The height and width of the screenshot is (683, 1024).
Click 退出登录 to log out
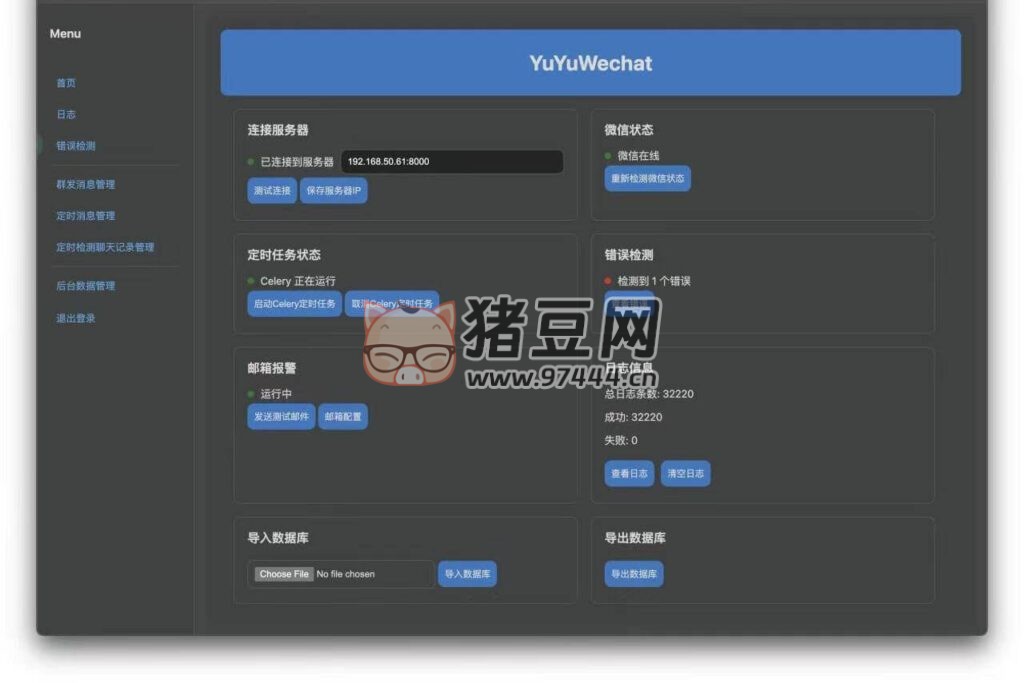click(76, 318)
